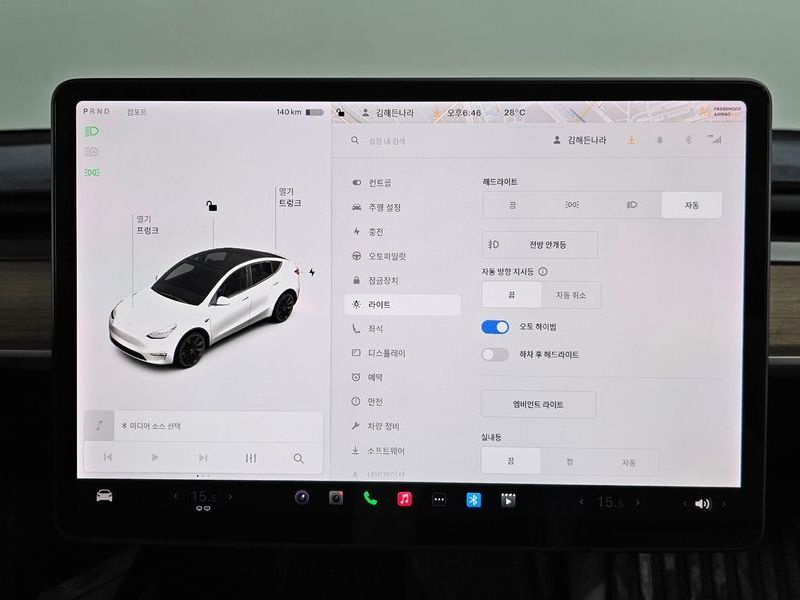Tap the cellular signal strength icon
Viewport: 800px width, 600px height.
(x=715, y=139)
